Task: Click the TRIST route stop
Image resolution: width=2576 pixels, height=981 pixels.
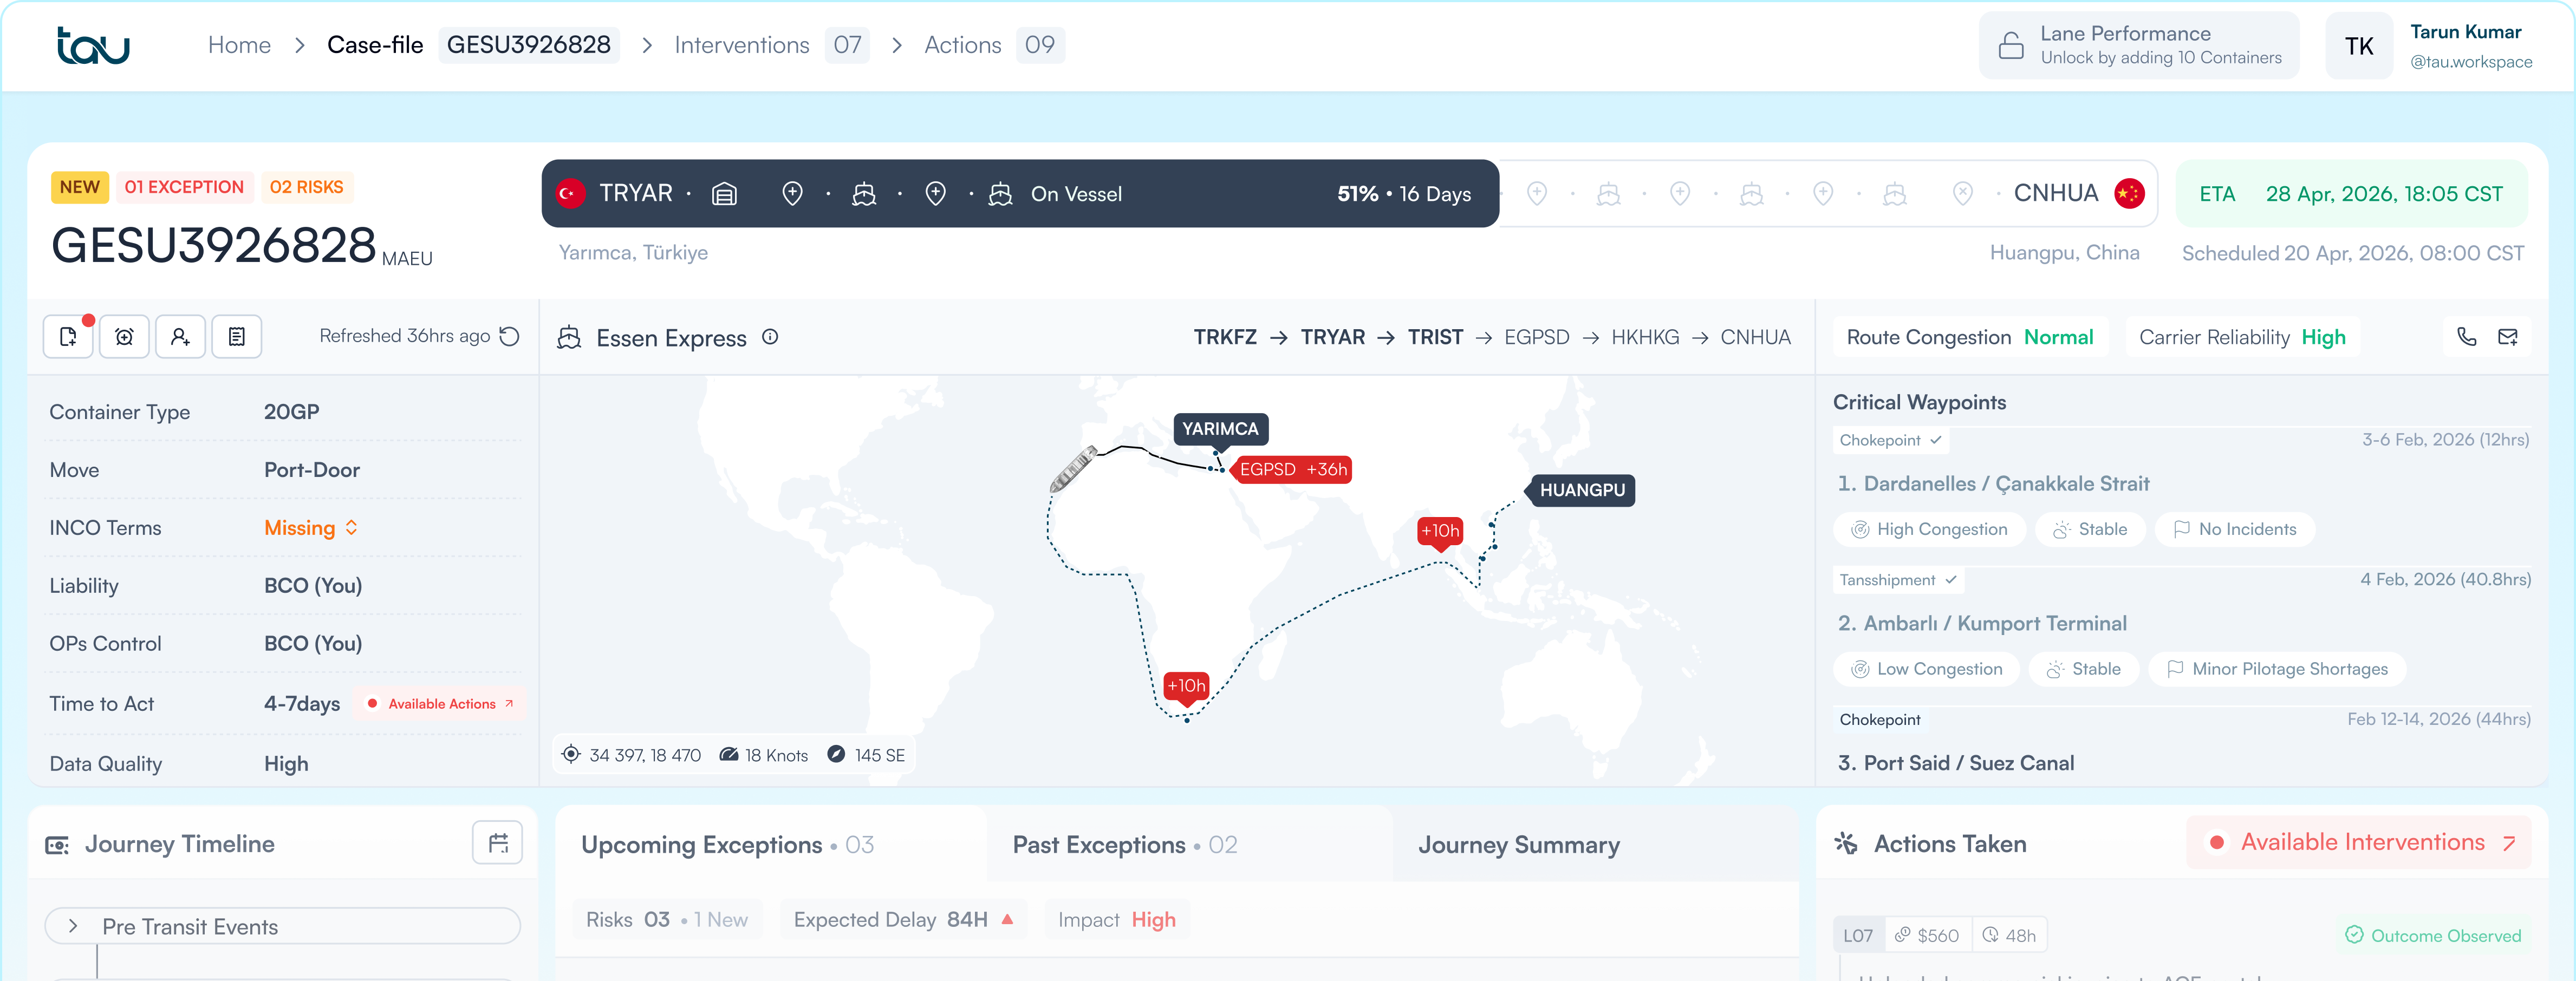Action: 1435,337
